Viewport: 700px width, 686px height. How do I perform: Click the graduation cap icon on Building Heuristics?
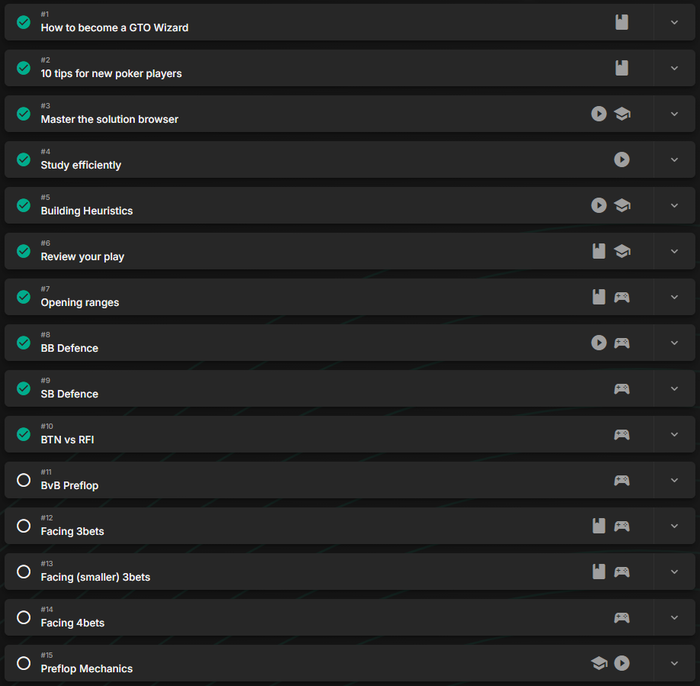tap(622, 205)
